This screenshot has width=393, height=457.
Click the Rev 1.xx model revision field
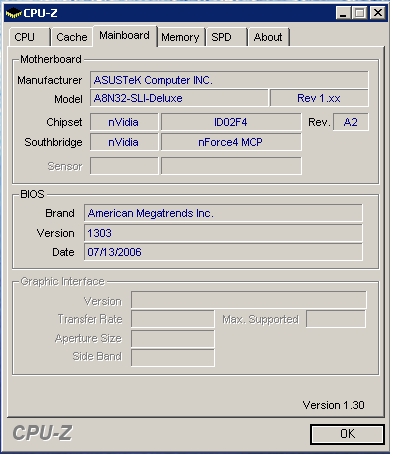319,98
